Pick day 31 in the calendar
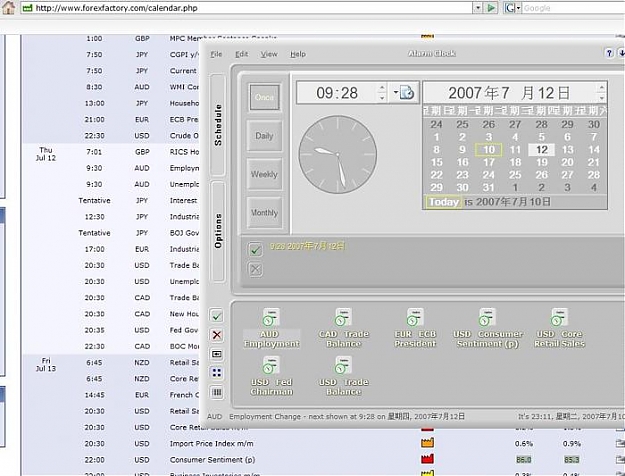This screenshot has width=625, height=476. coord(489,187)
